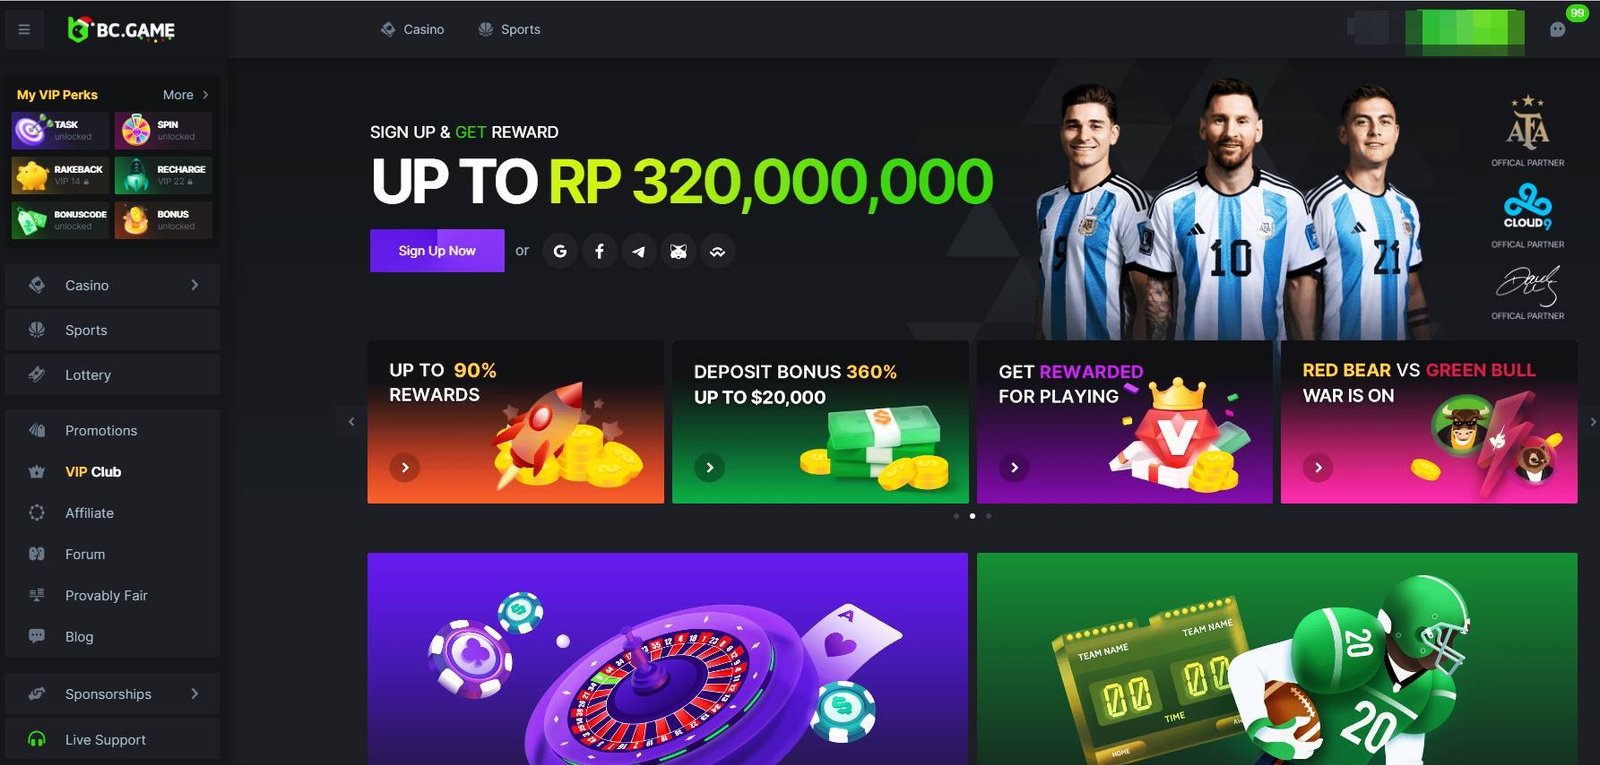The image size is (1600, 765).
Task: Open Live Support from the sidebar
Action: point(112,740)
